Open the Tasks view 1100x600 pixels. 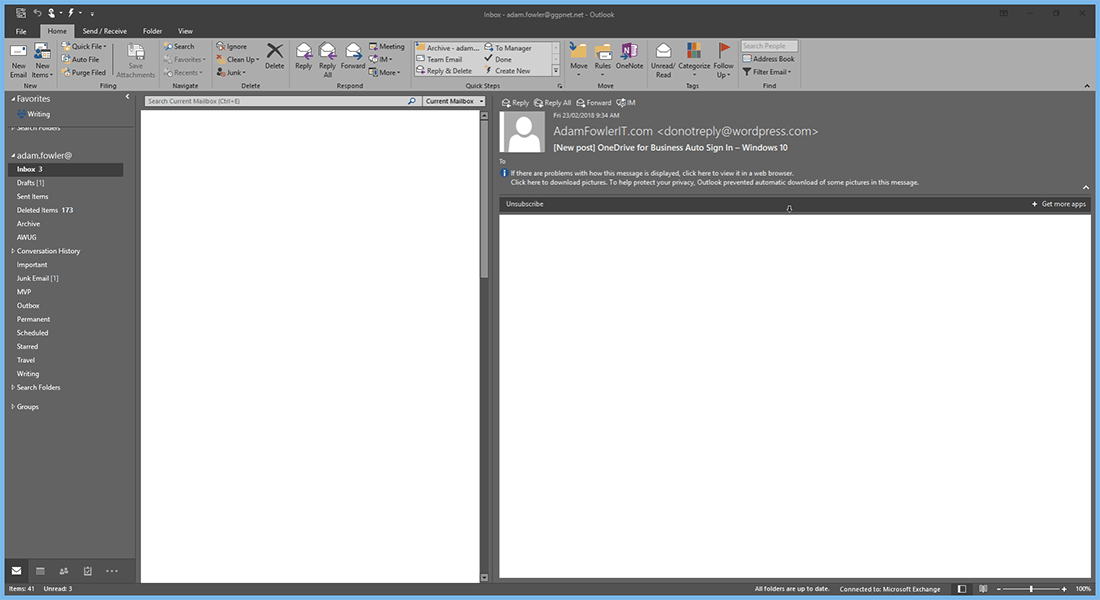click(x=86, y=570)
